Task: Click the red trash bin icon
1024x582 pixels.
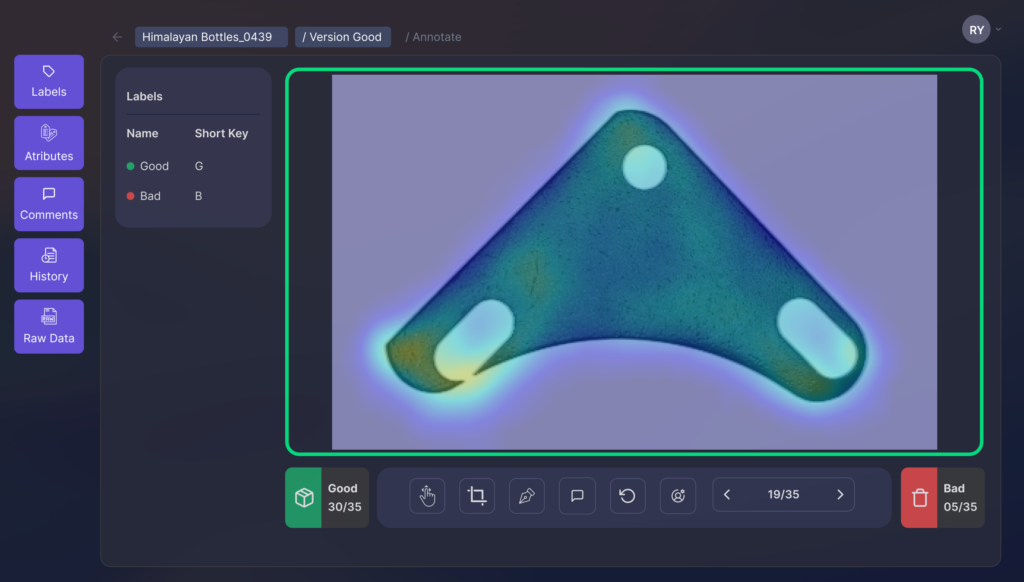Action: click(x=919, y=498)
